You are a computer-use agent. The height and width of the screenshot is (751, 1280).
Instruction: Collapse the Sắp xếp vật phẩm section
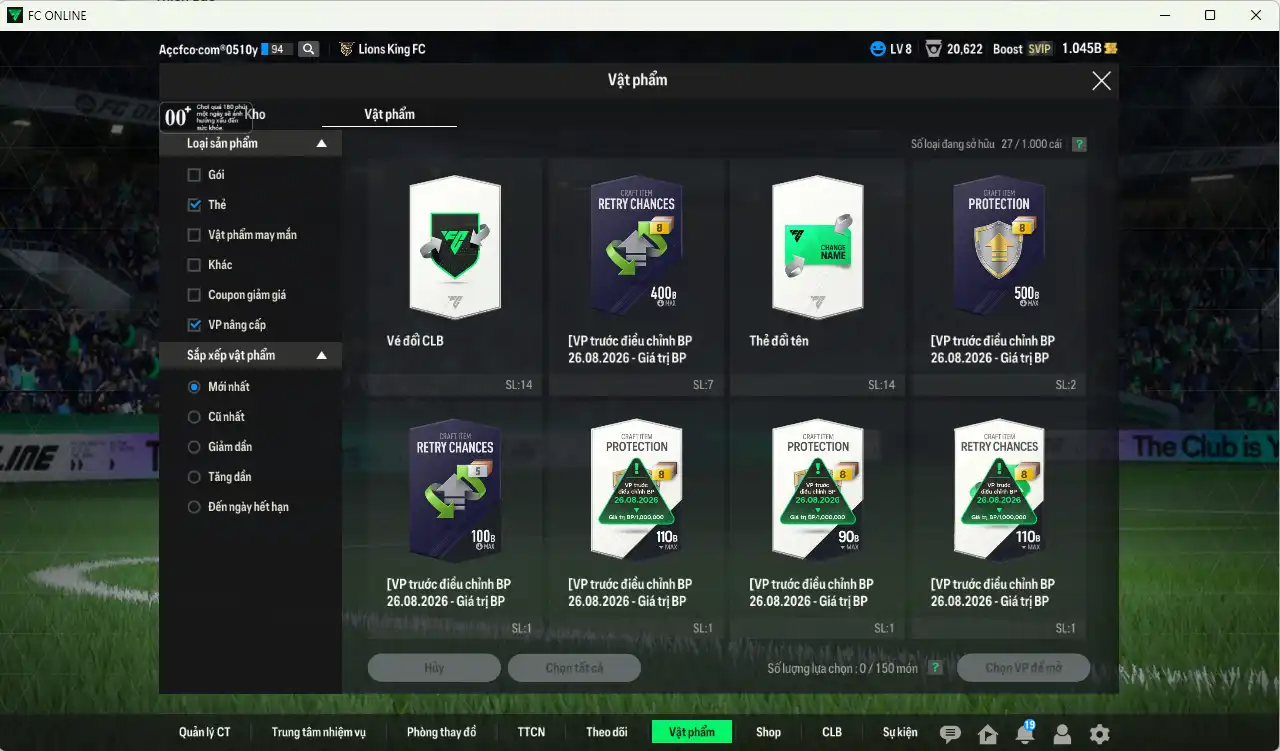[322, 356]
